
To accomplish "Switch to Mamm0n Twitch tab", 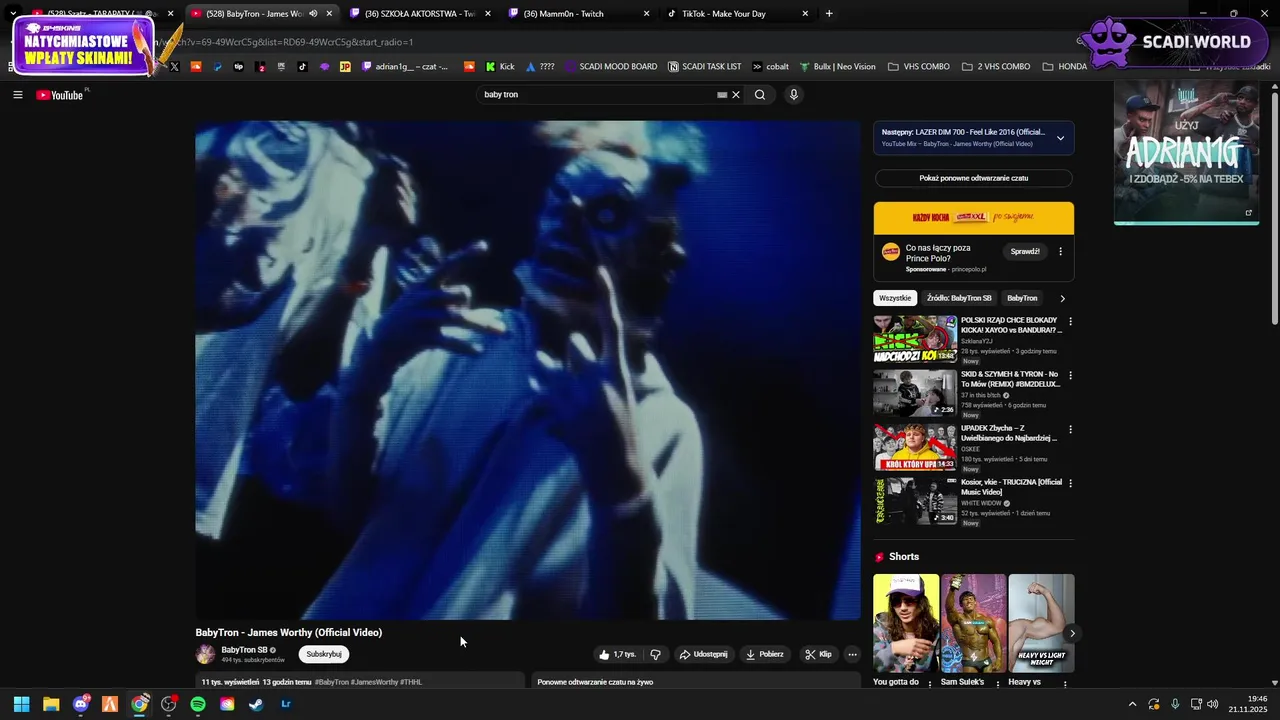I will (578, 14).
